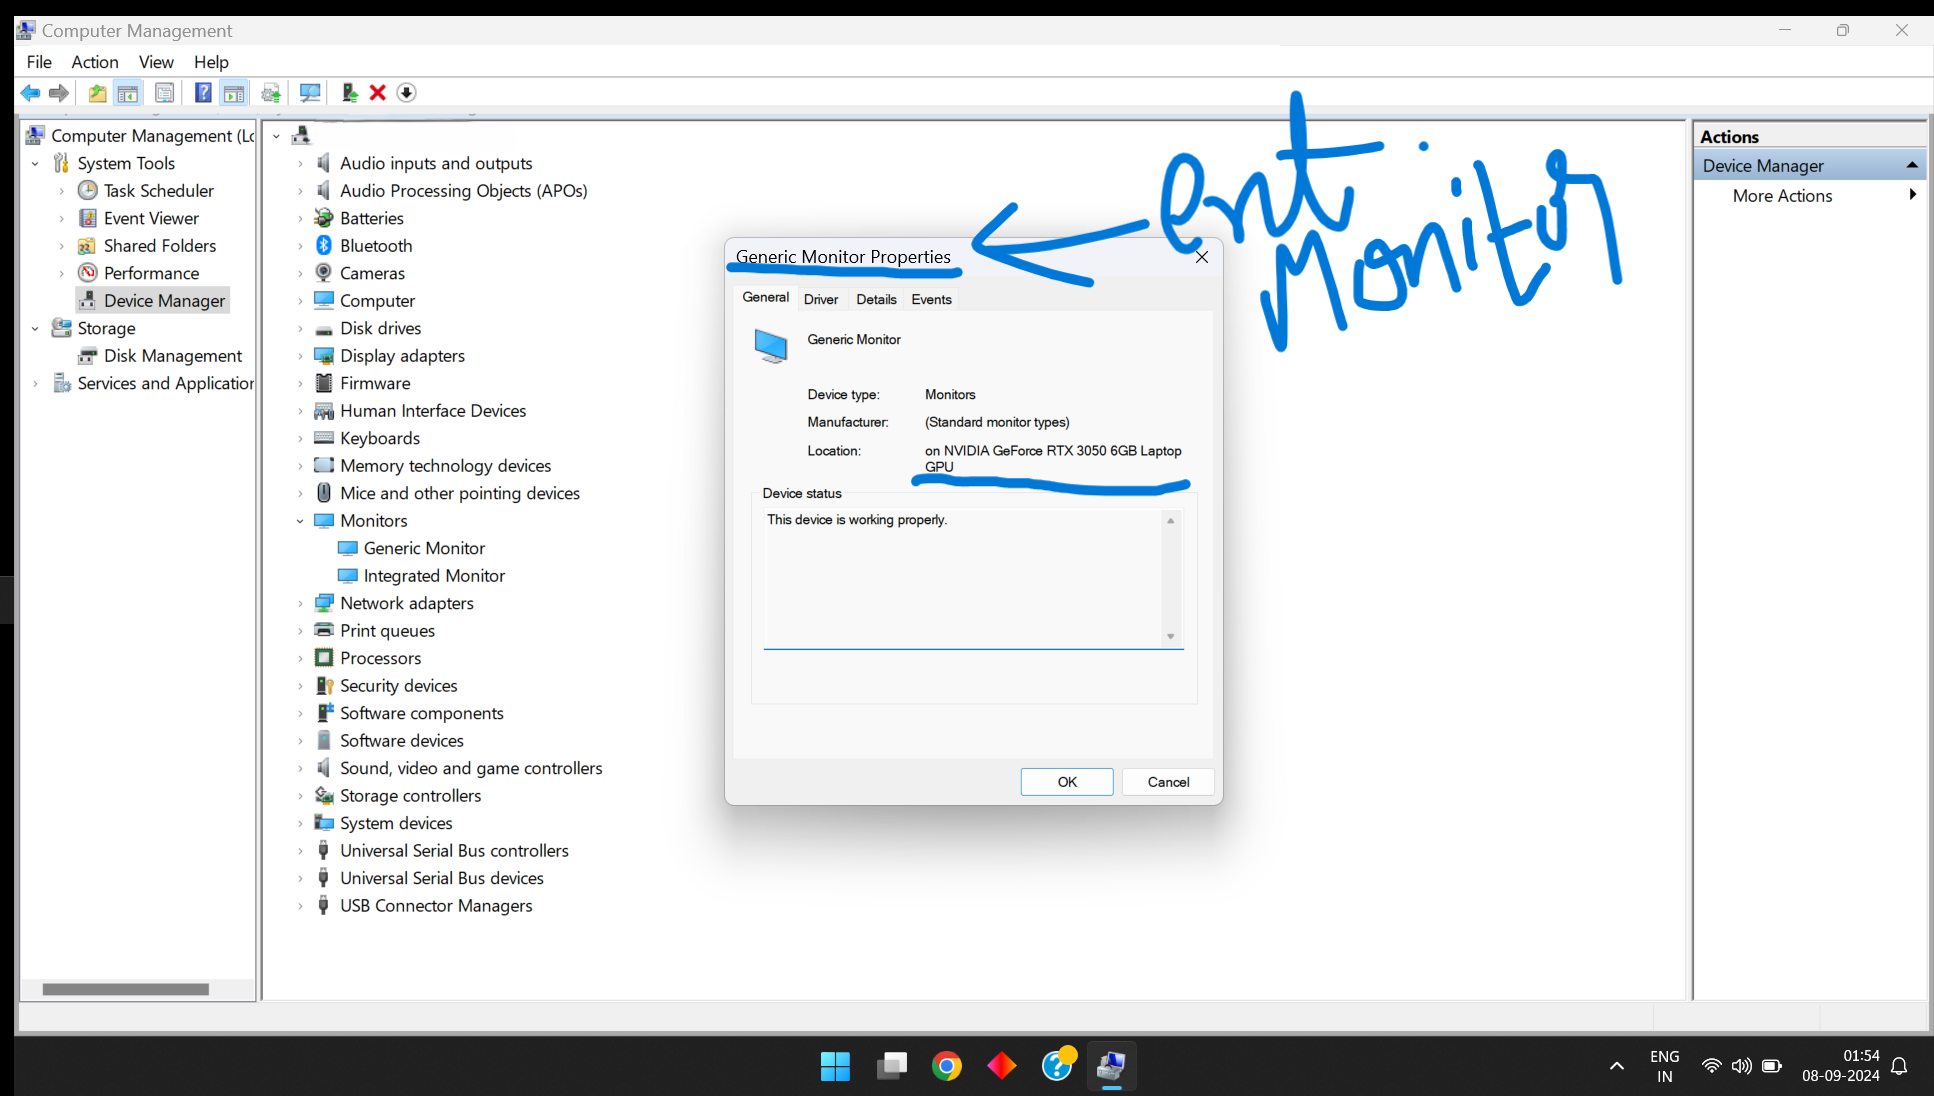Open Windows Start menu on taskbar
This screenshot has height=1096, width=1934.
coord(835,1066)
